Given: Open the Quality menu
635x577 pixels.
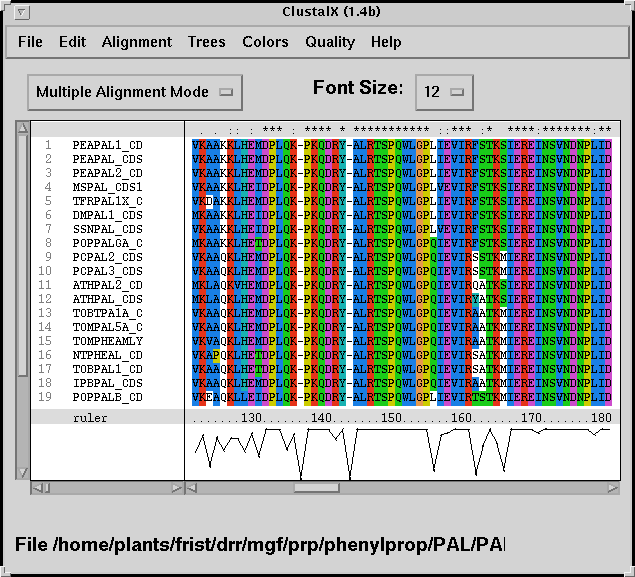Looking at the screenshot, I should pyautogui.click(x=330, y=42).
